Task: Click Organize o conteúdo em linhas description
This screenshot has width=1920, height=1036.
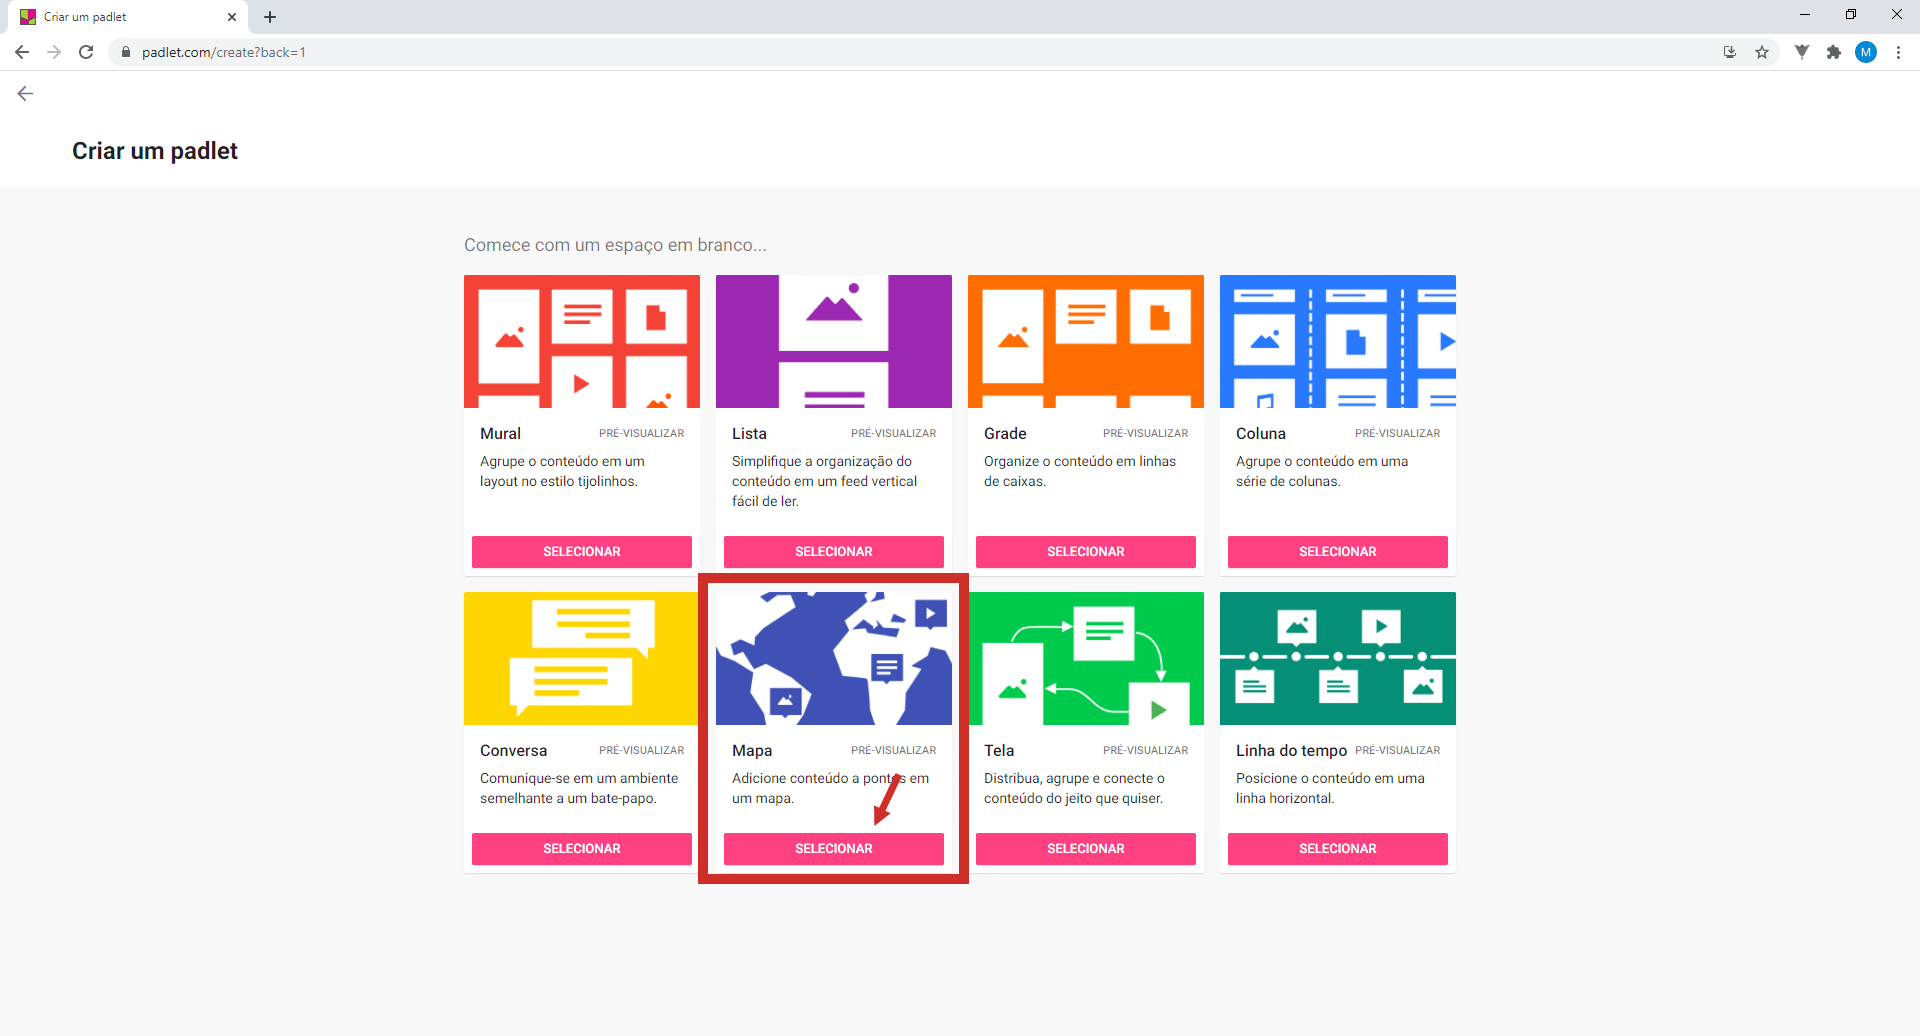Action: 1080,471
